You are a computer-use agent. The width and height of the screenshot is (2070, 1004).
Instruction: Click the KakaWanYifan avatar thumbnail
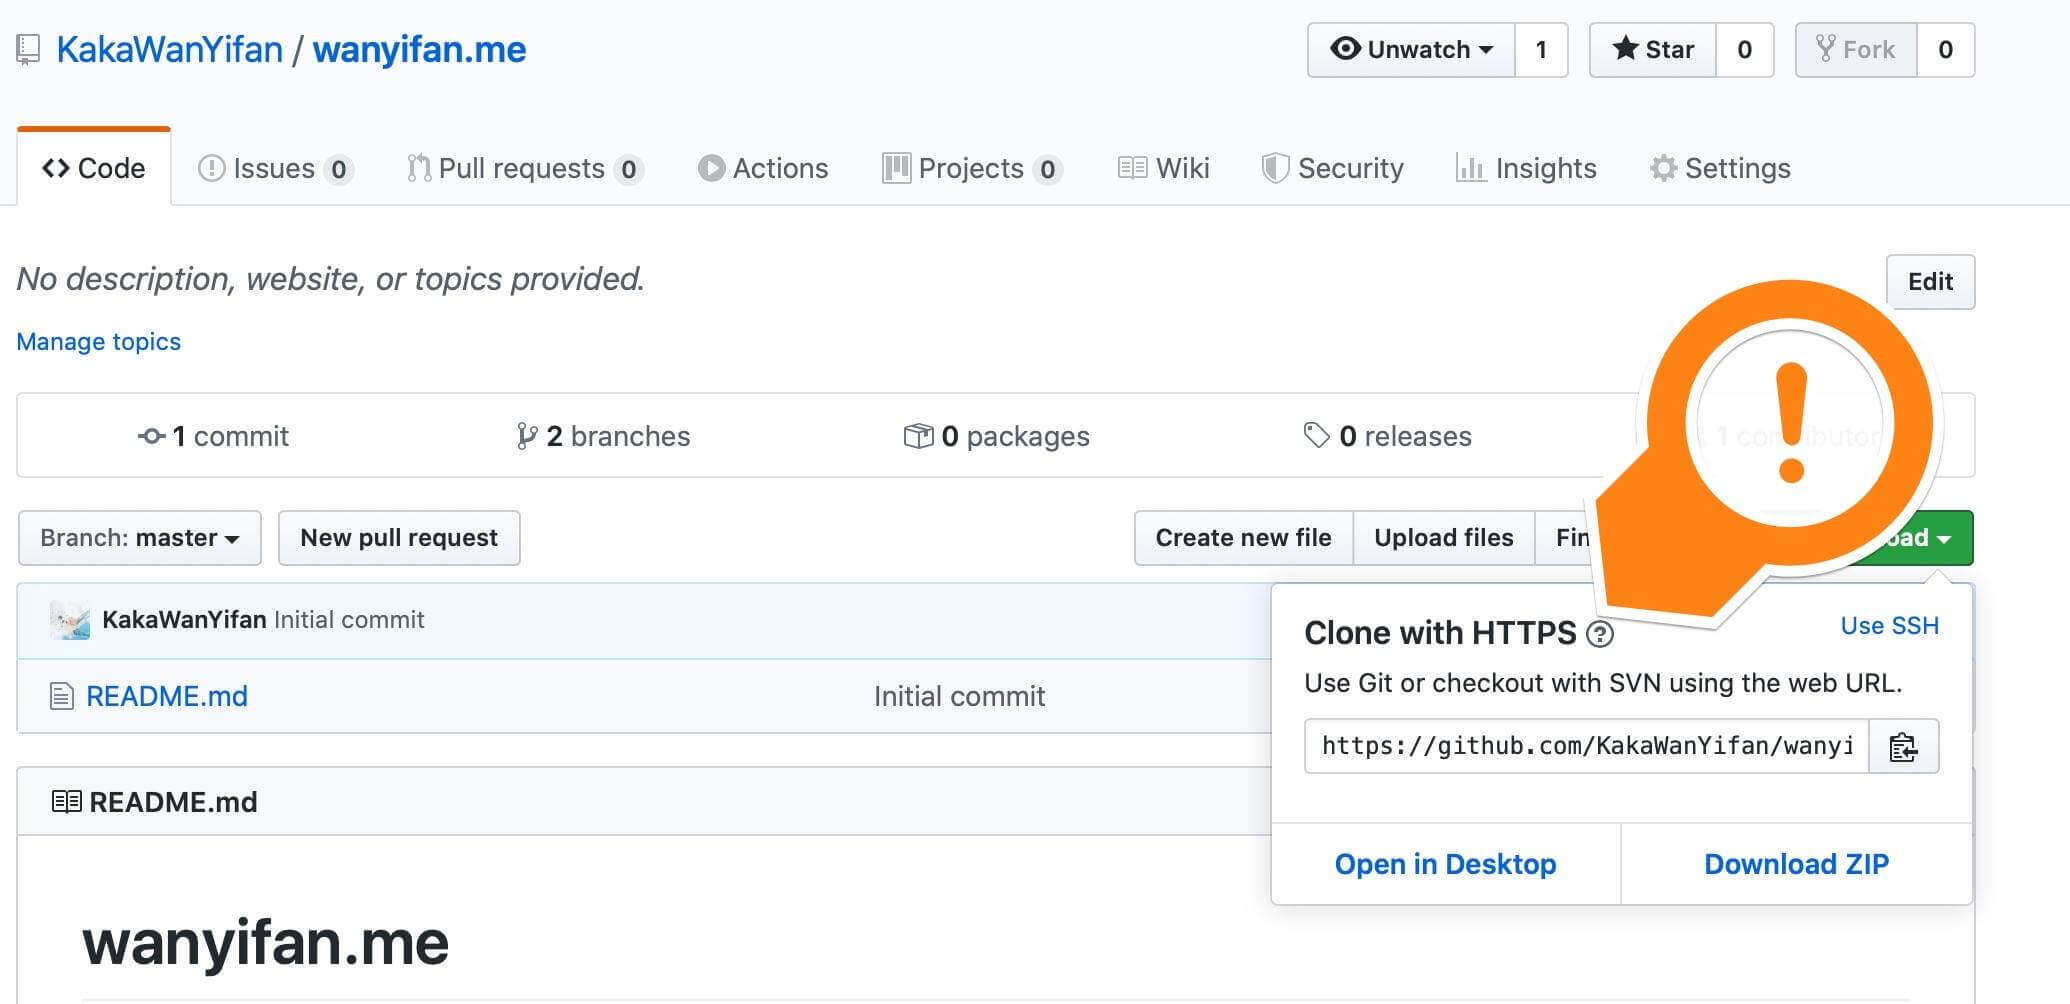[70, 621]
